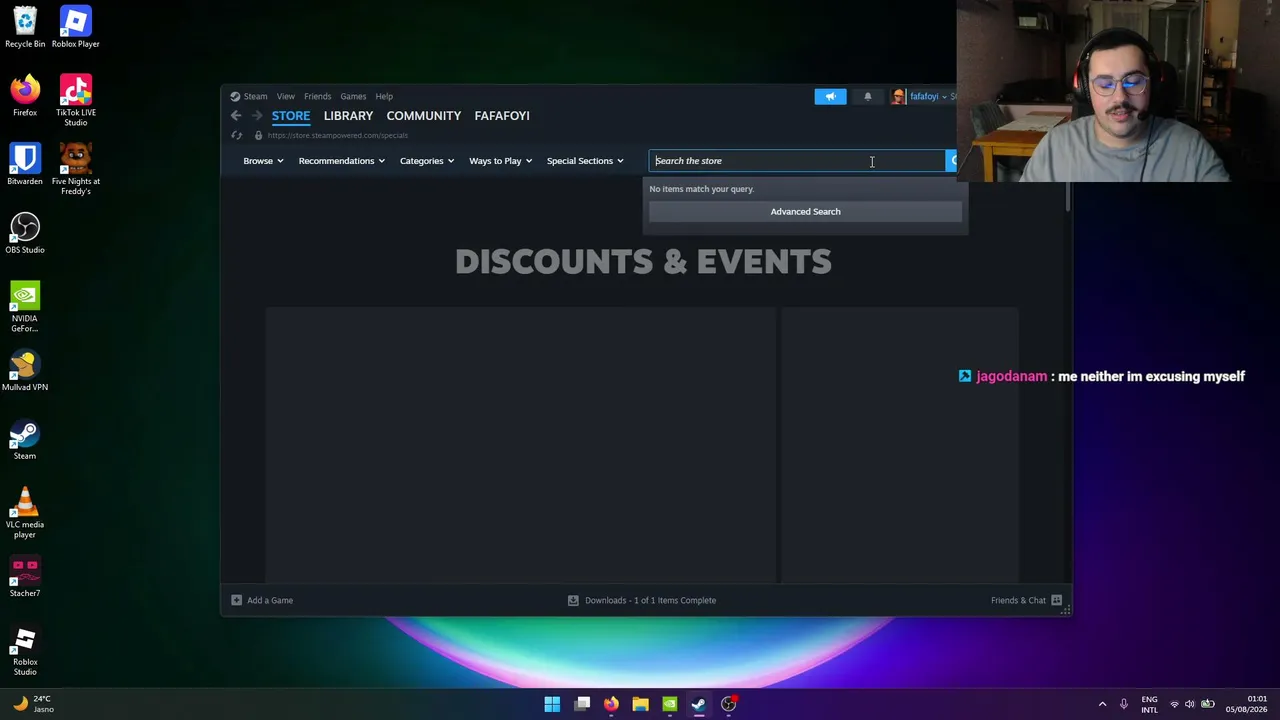The width and height of the screenshot is (1280, 720).
Task: Open NVIDIA app from the taskbar
Action: (669, 704)
